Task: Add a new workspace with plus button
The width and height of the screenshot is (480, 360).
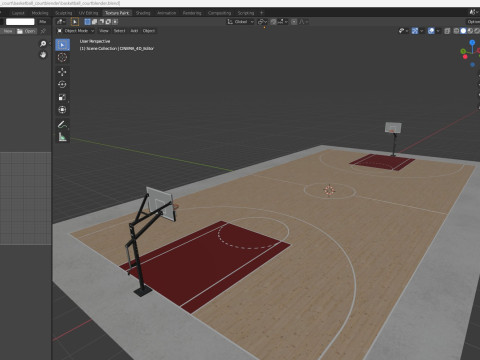Action: 262,13
